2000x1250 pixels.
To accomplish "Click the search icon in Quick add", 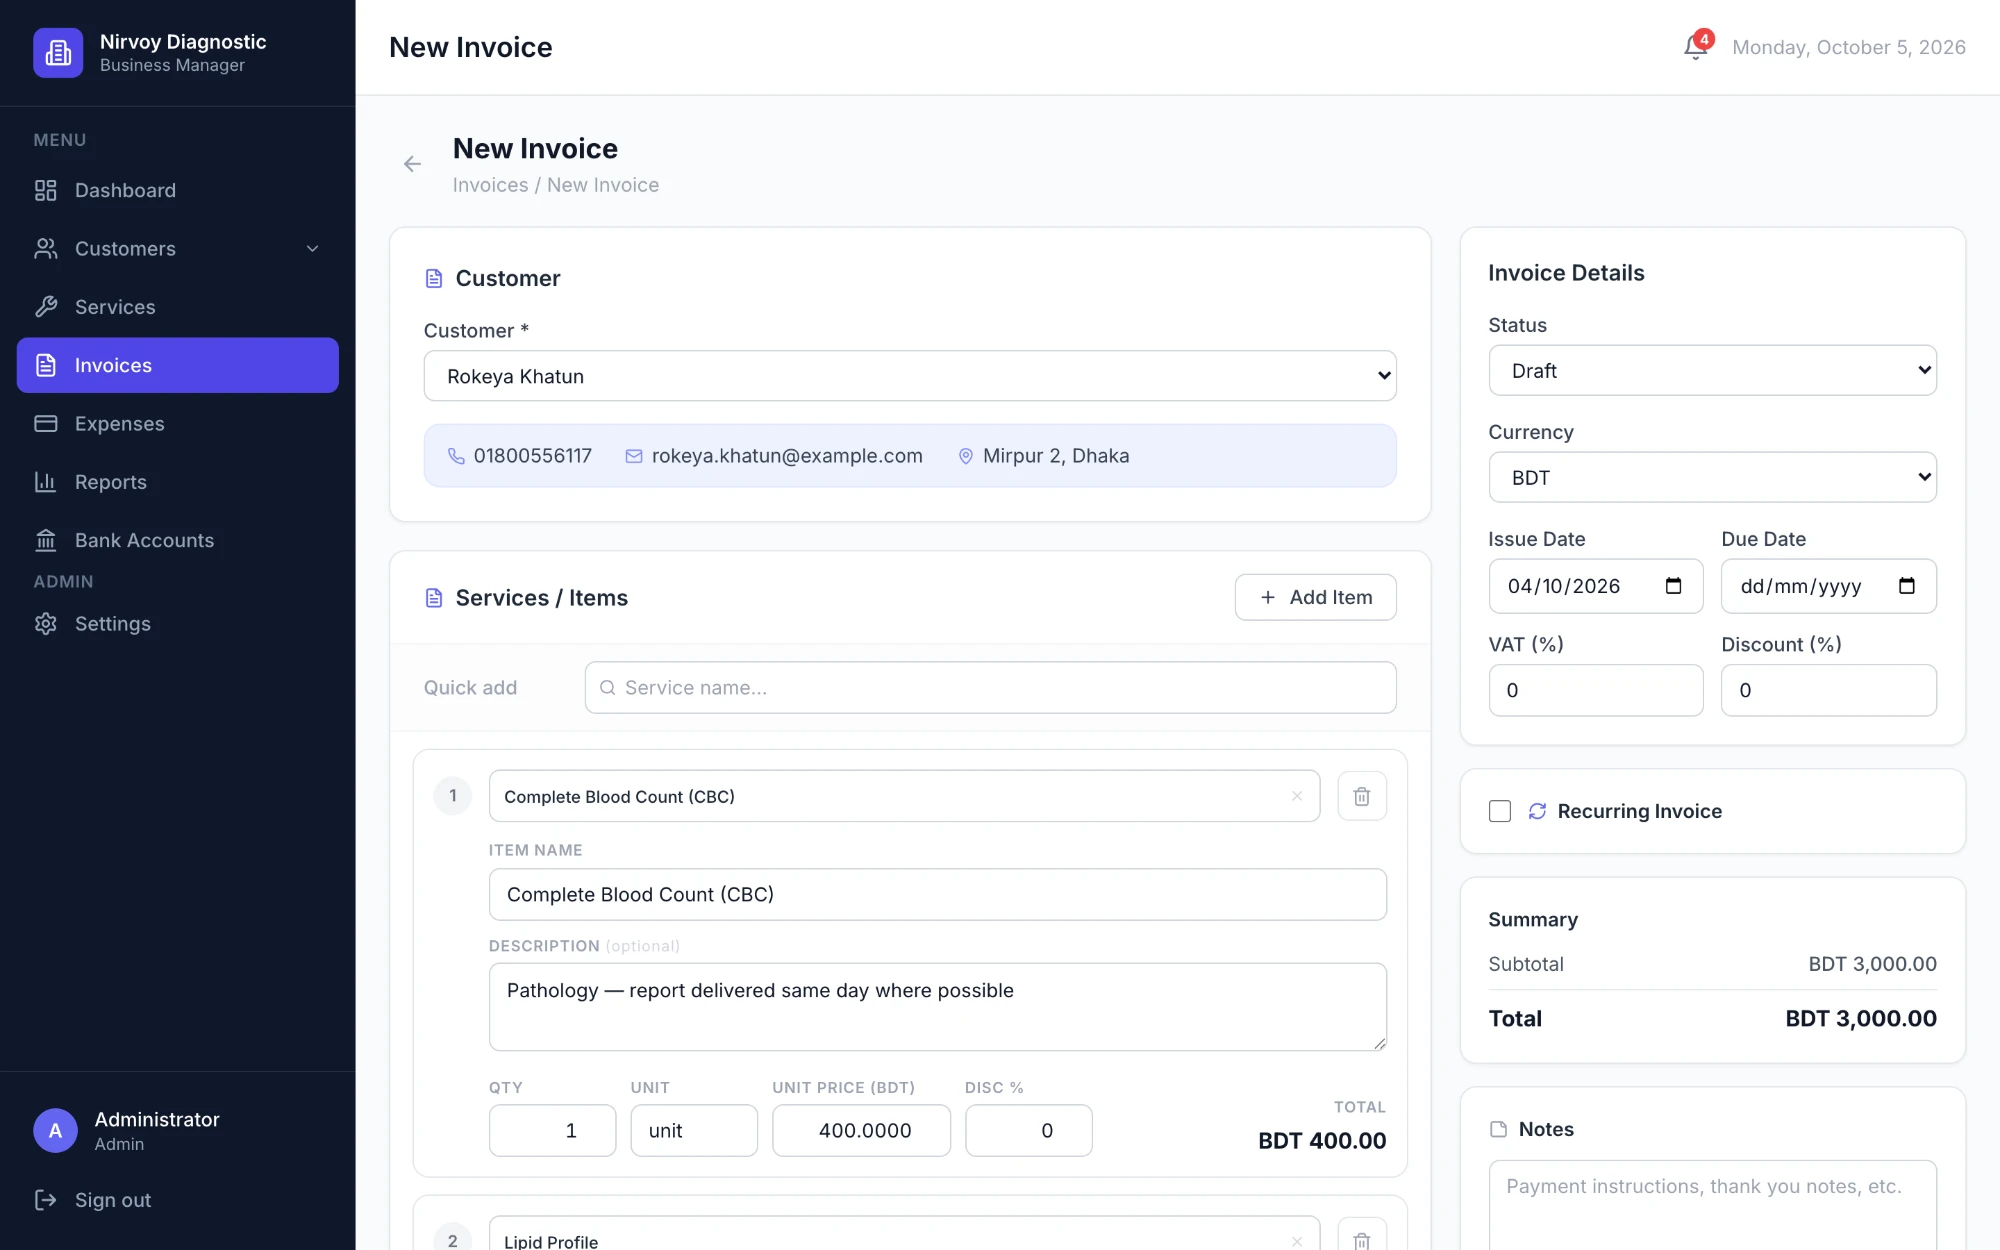I will [x=607, y=688].
